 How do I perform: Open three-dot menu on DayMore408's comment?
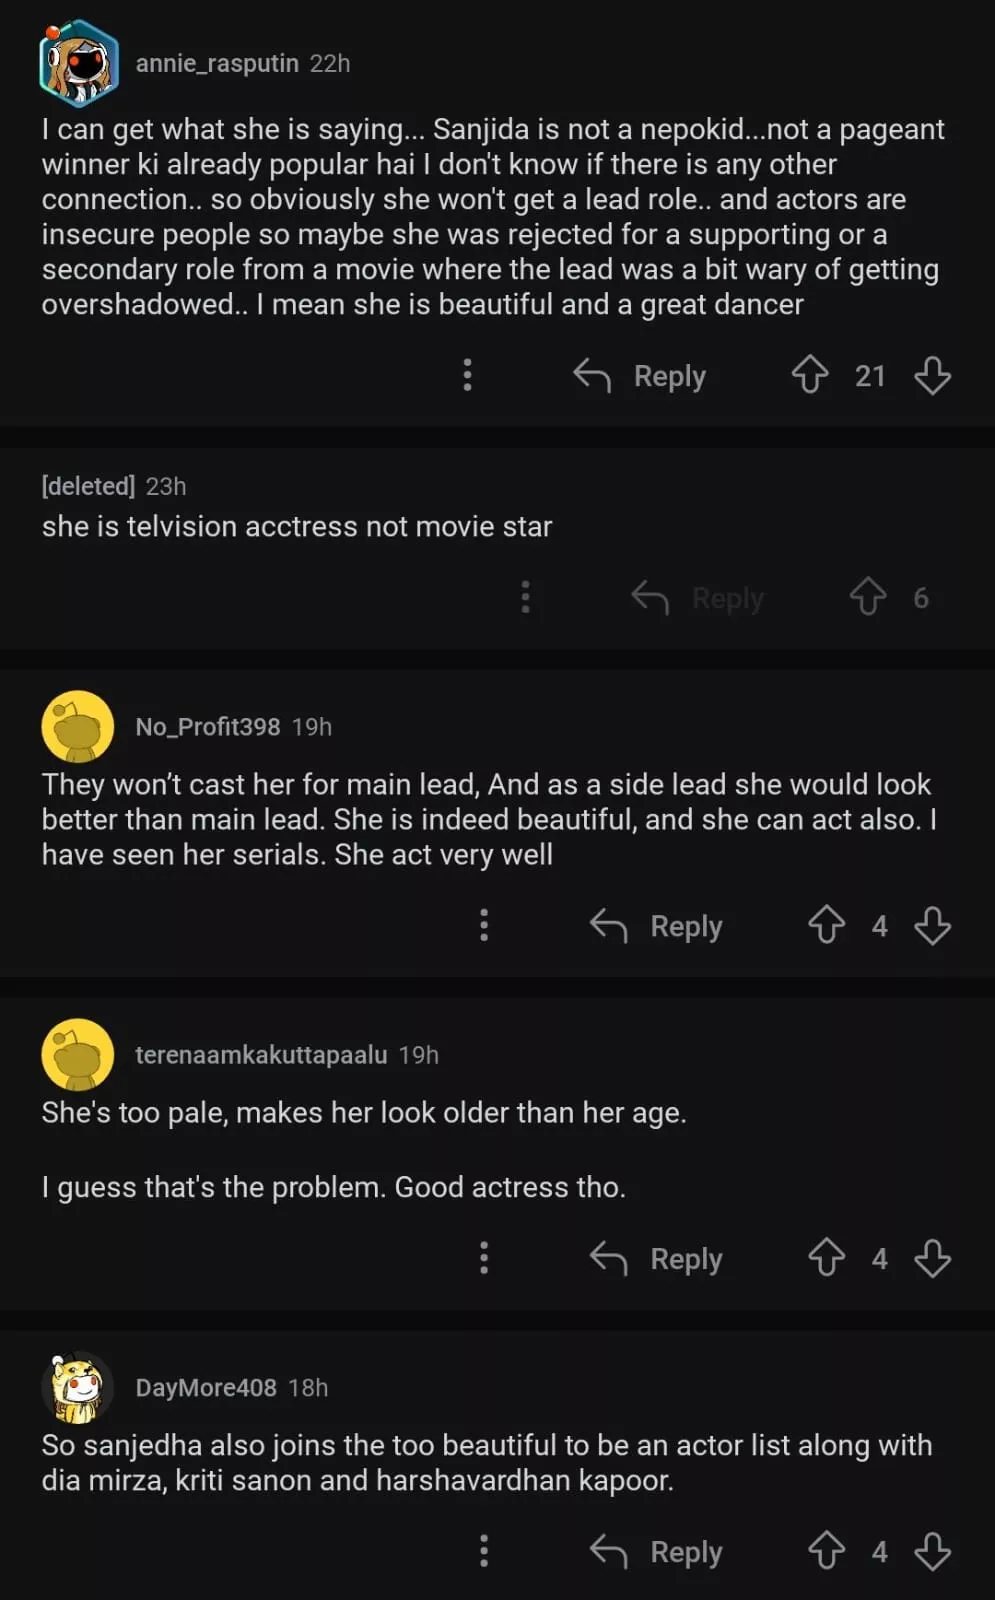484,1552
